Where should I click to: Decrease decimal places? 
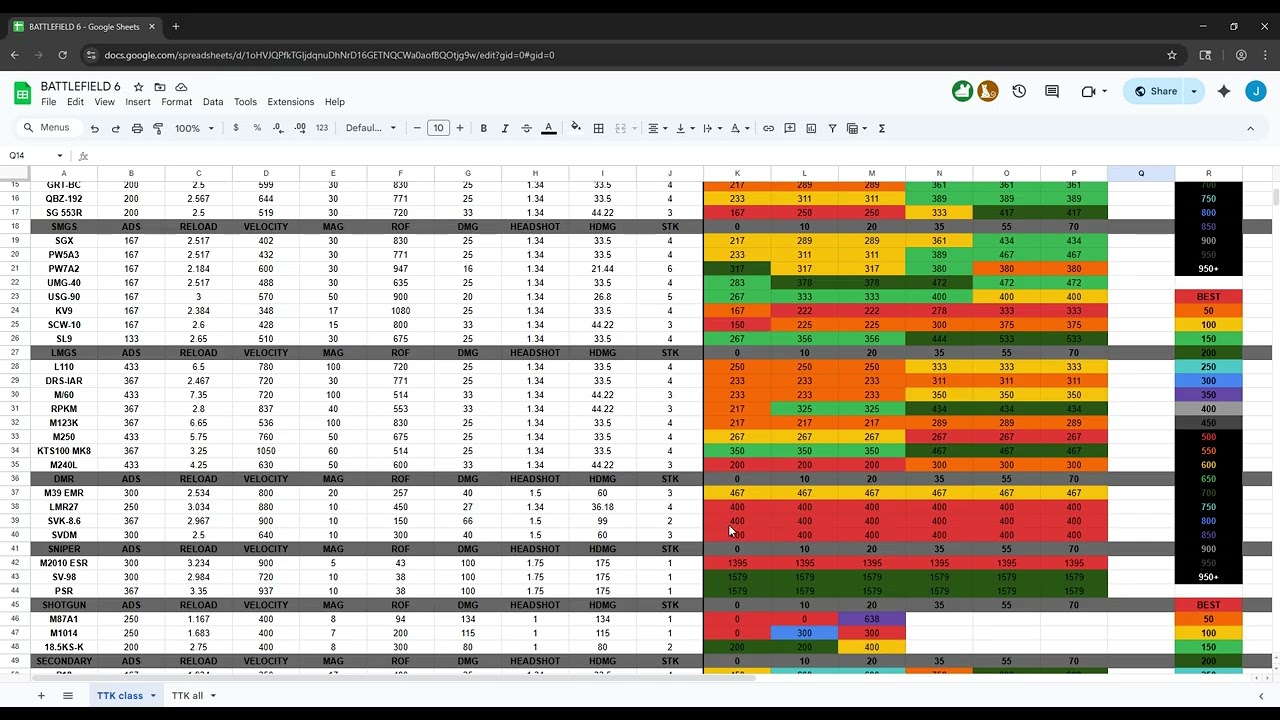pyautogui.click(x=278, y=128)
